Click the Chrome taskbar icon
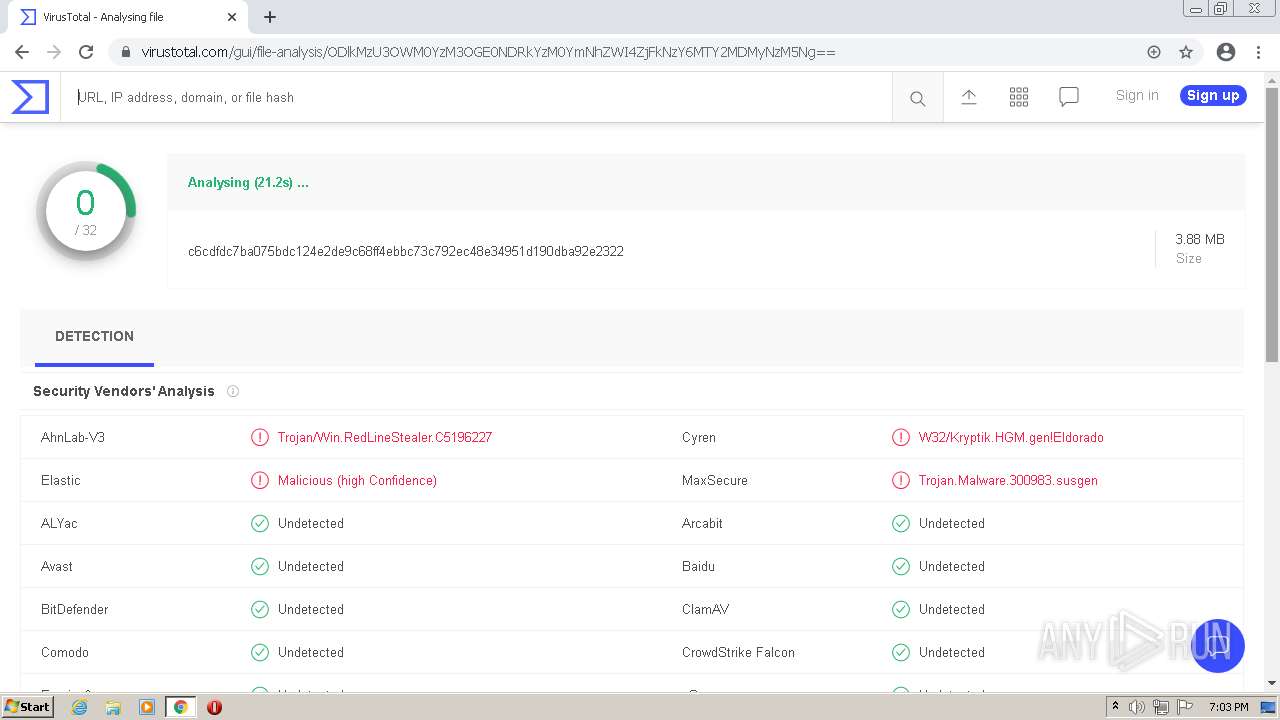The width and height of the screenshot is (1280, 720). coord(180,707)
